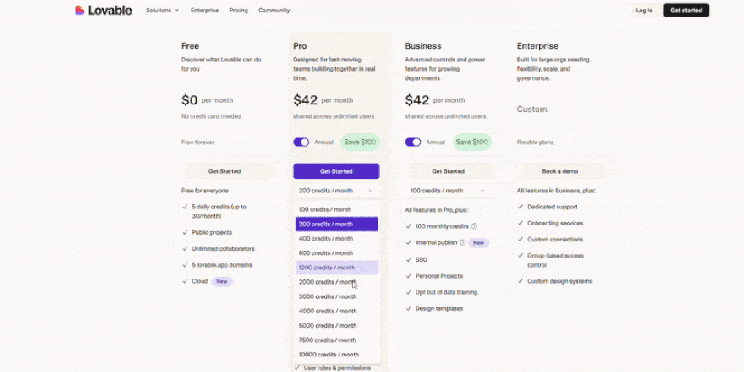Click the Internal publish feature text

pos(436,242)
